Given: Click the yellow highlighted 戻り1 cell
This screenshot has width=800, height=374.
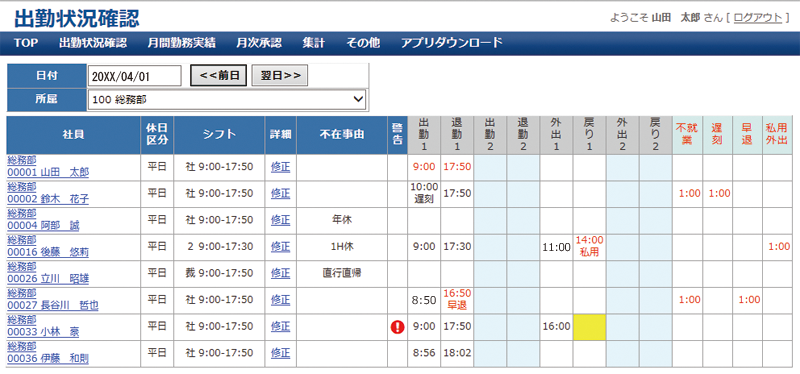Looking at the screenshot, I should (x=589, y=327).
